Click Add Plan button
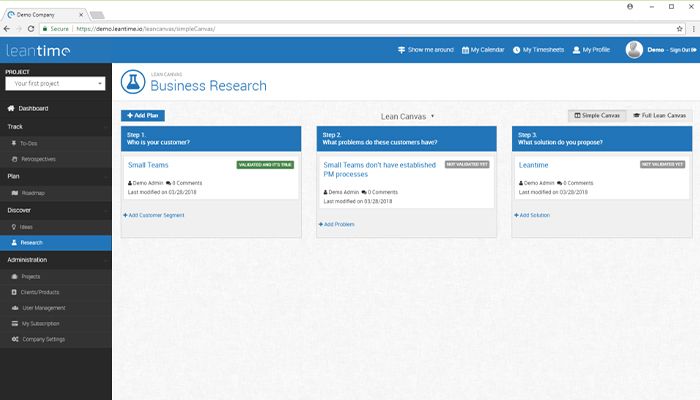 point(143,116)
